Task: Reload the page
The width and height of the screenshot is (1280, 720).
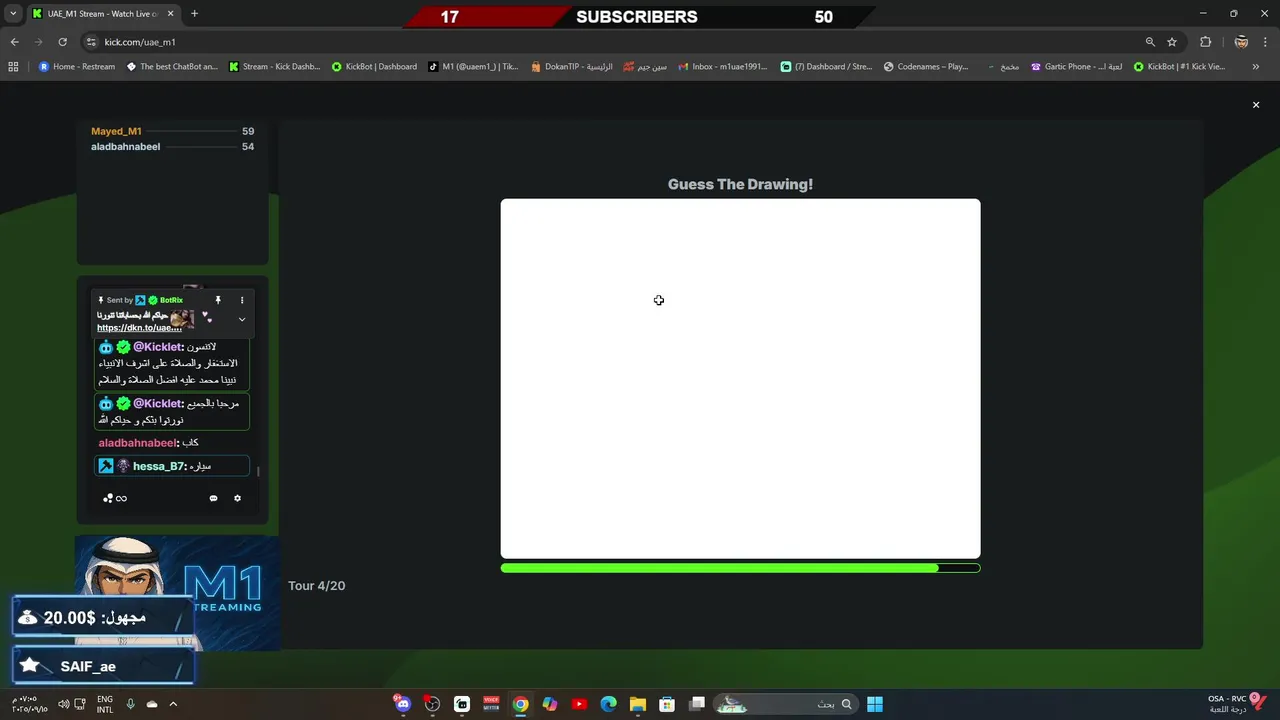Action: pos(62,42)
